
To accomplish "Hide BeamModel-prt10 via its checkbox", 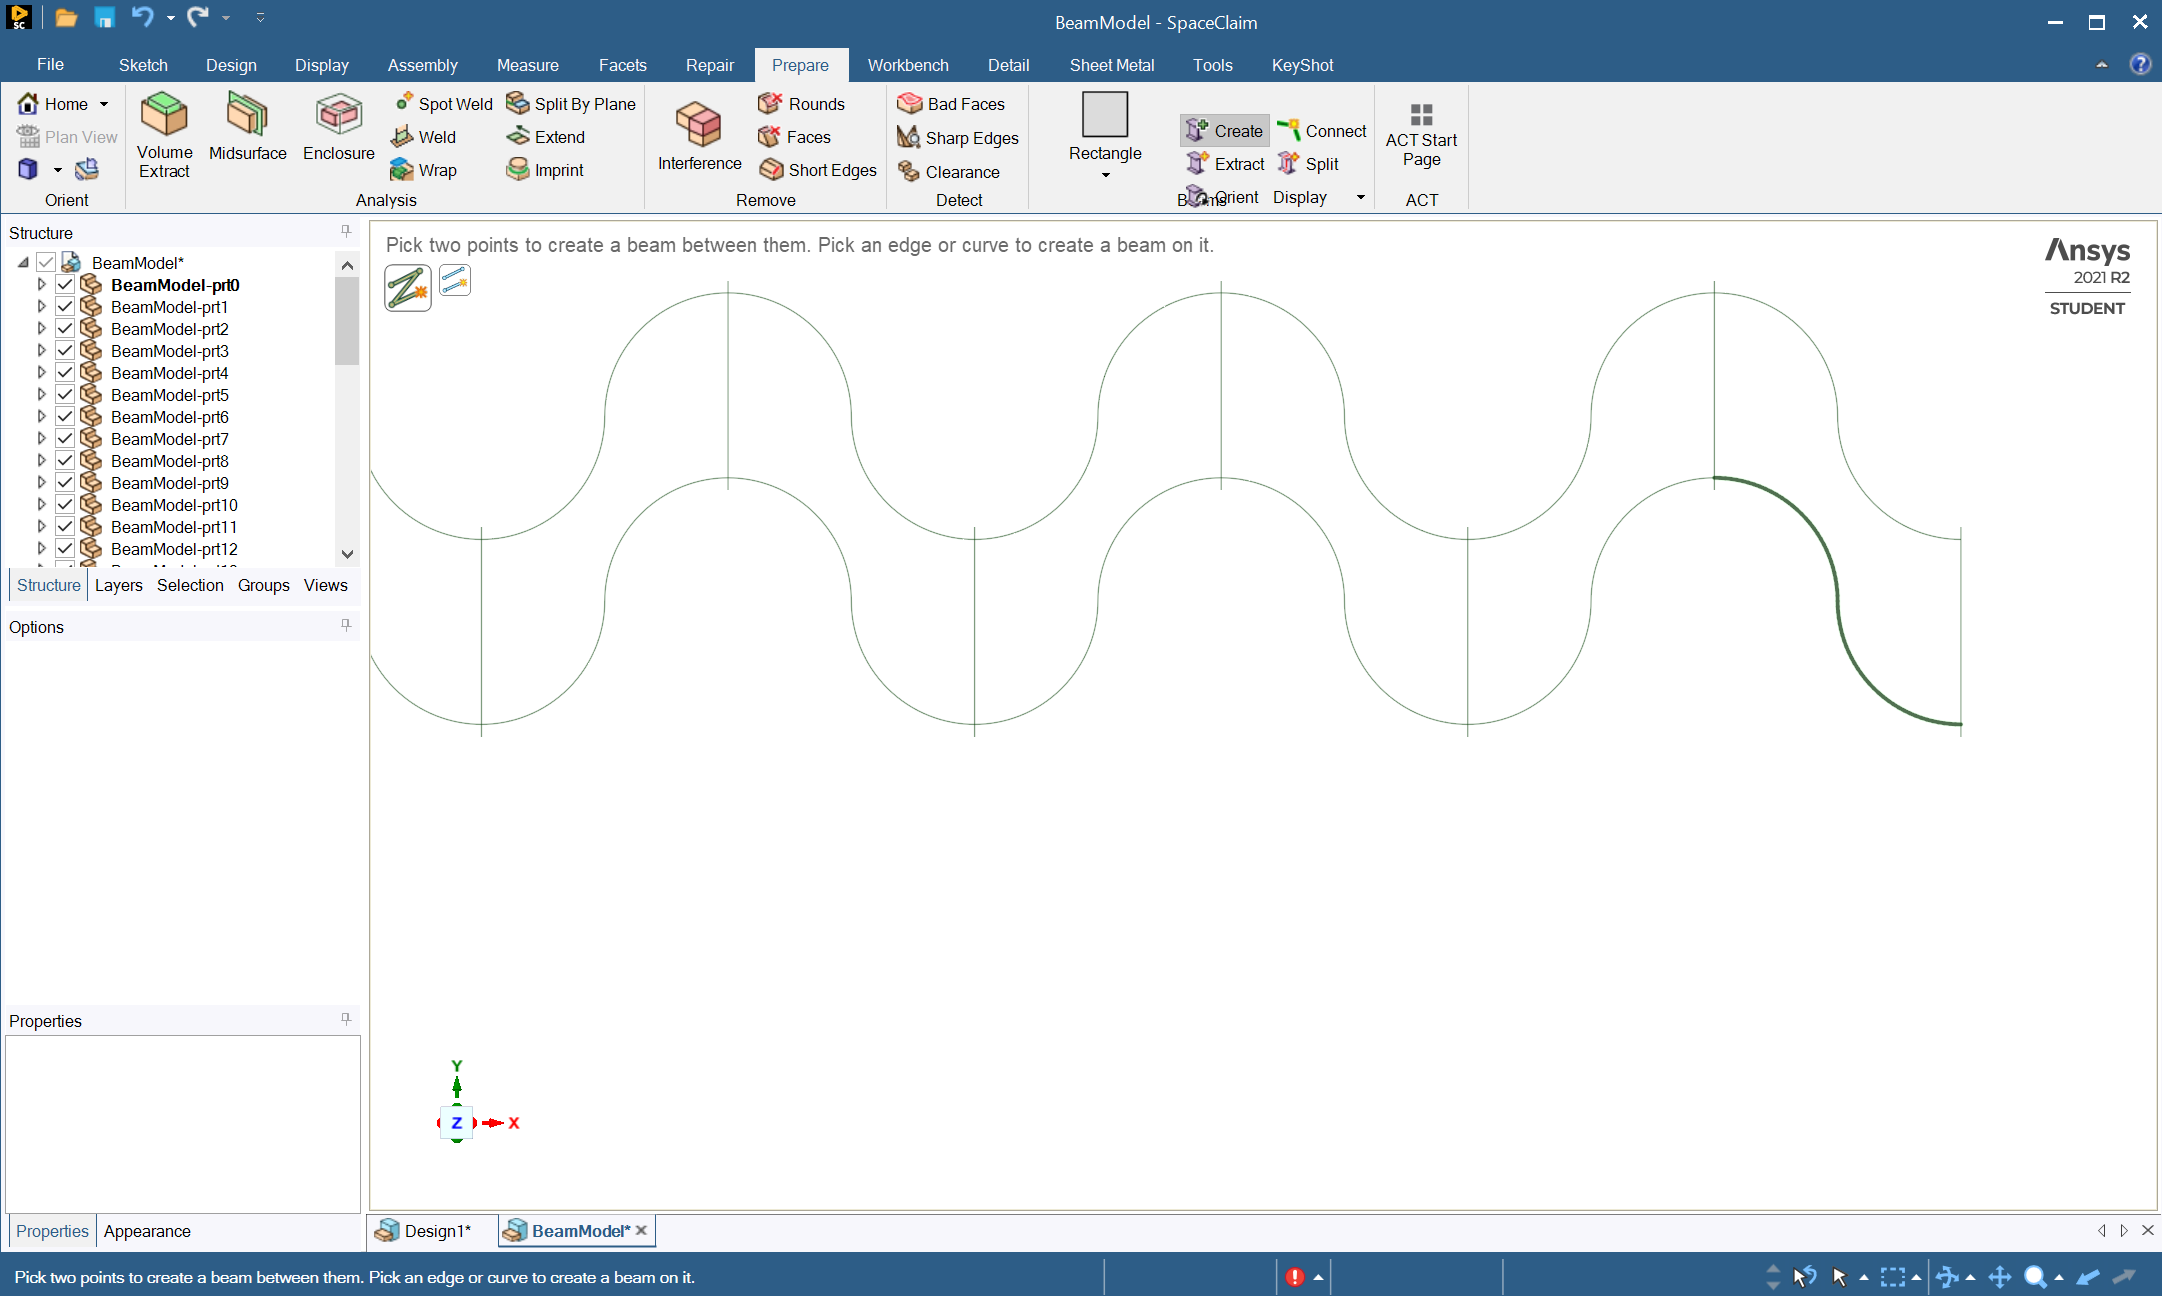I will click(x=65, y=505).
